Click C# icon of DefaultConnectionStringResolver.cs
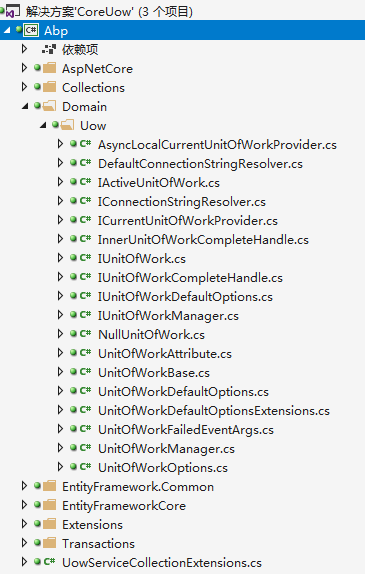This screenshot has width=365, height=574. 85,163
